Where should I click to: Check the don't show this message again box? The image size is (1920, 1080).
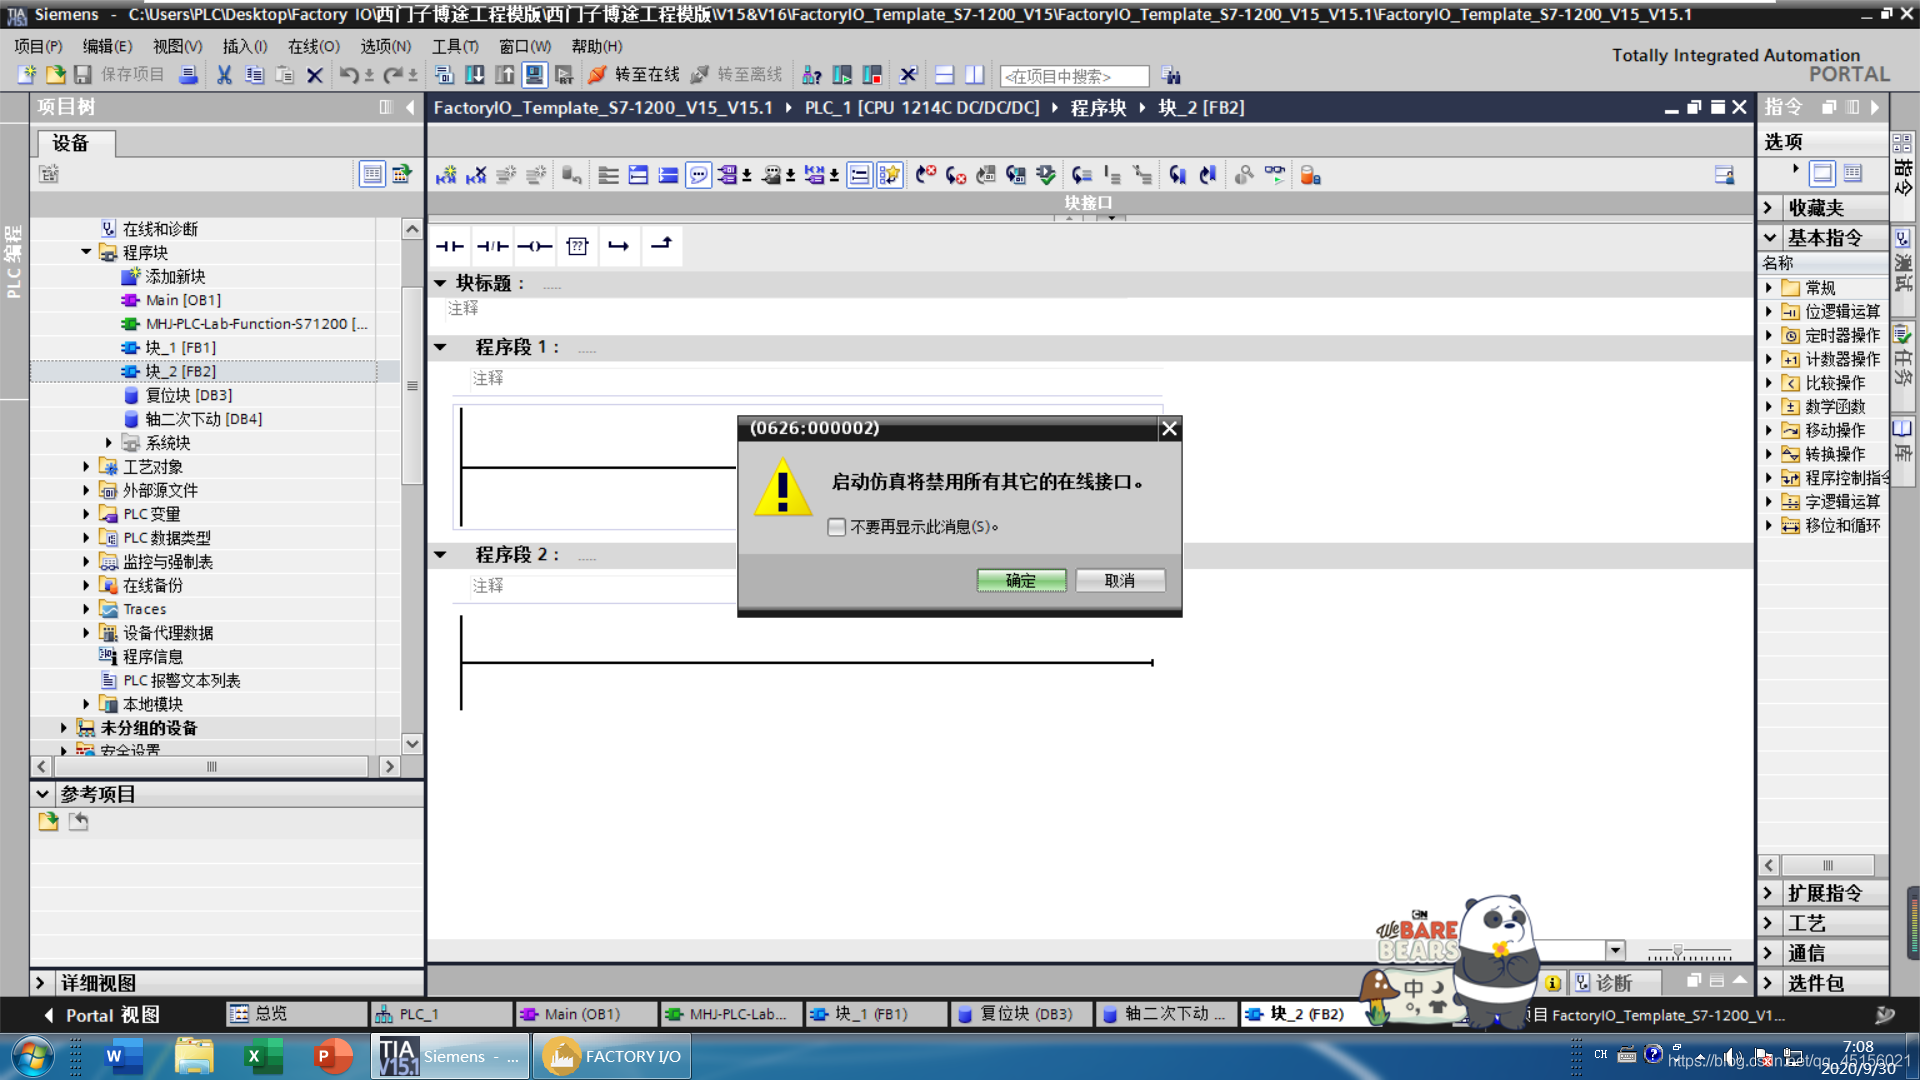point(837,527)
